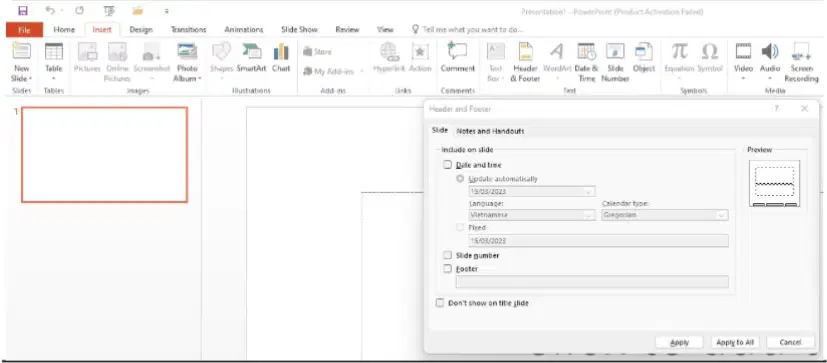Start Screen Recording
The height and width of the screenshot is (363, 827).
pos(801,62)
